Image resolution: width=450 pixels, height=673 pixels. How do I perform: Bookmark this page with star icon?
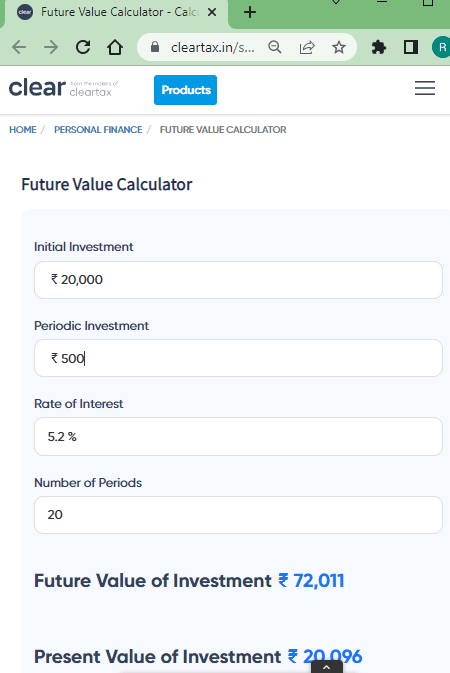coord(339,47)
